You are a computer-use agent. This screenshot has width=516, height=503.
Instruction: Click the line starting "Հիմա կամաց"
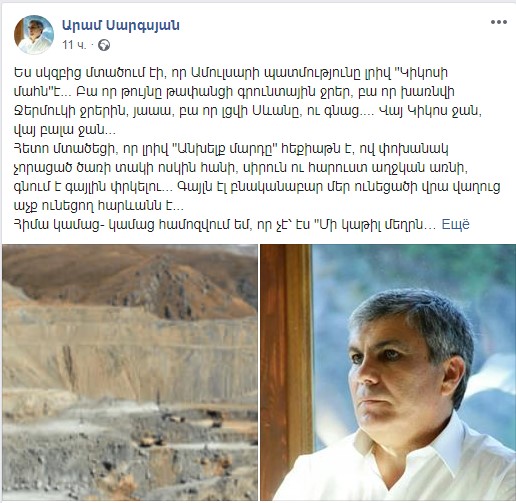coord(225,225)
